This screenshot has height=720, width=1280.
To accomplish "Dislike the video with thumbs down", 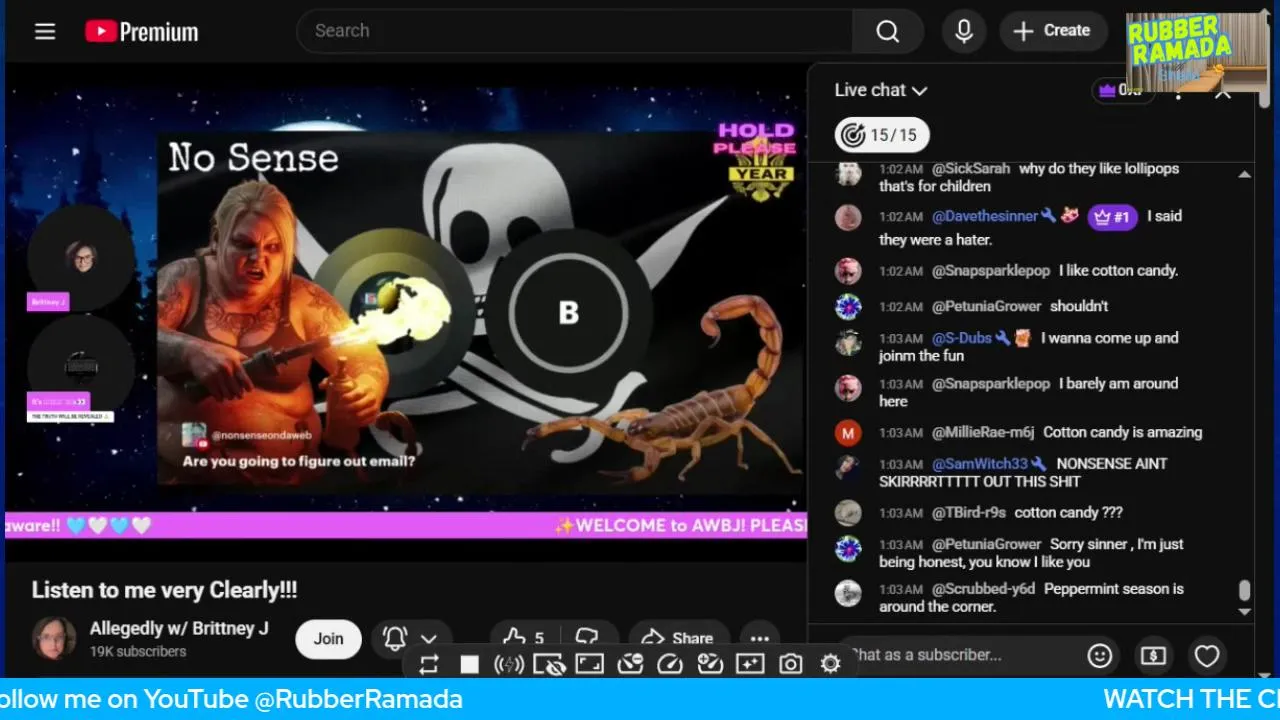I will coord(588,638).
